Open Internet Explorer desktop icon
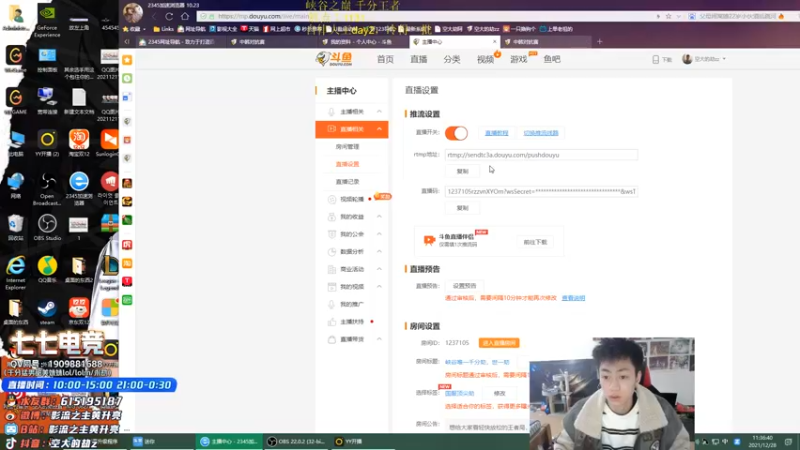 pos(15,273)
